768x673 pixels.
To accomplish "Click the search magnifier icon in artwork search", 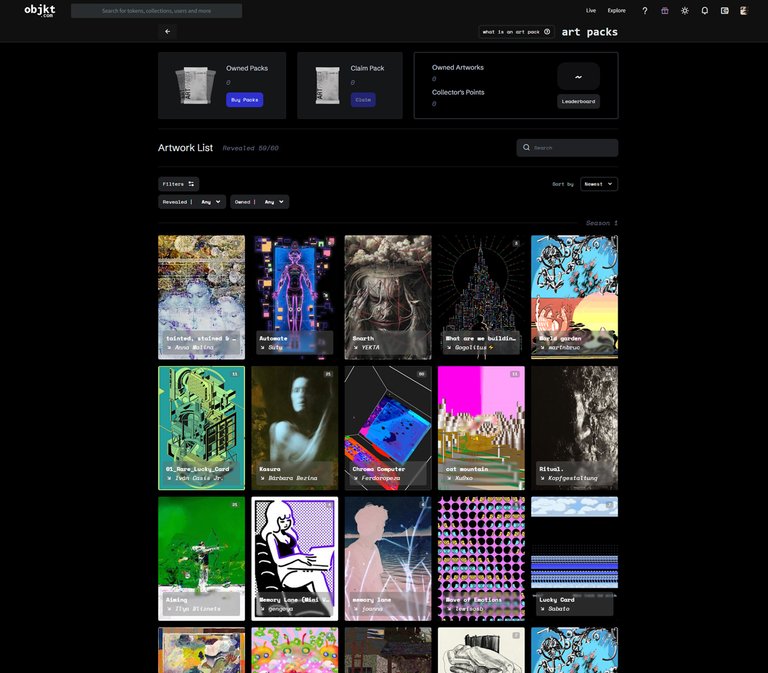I will click(526, 147).
